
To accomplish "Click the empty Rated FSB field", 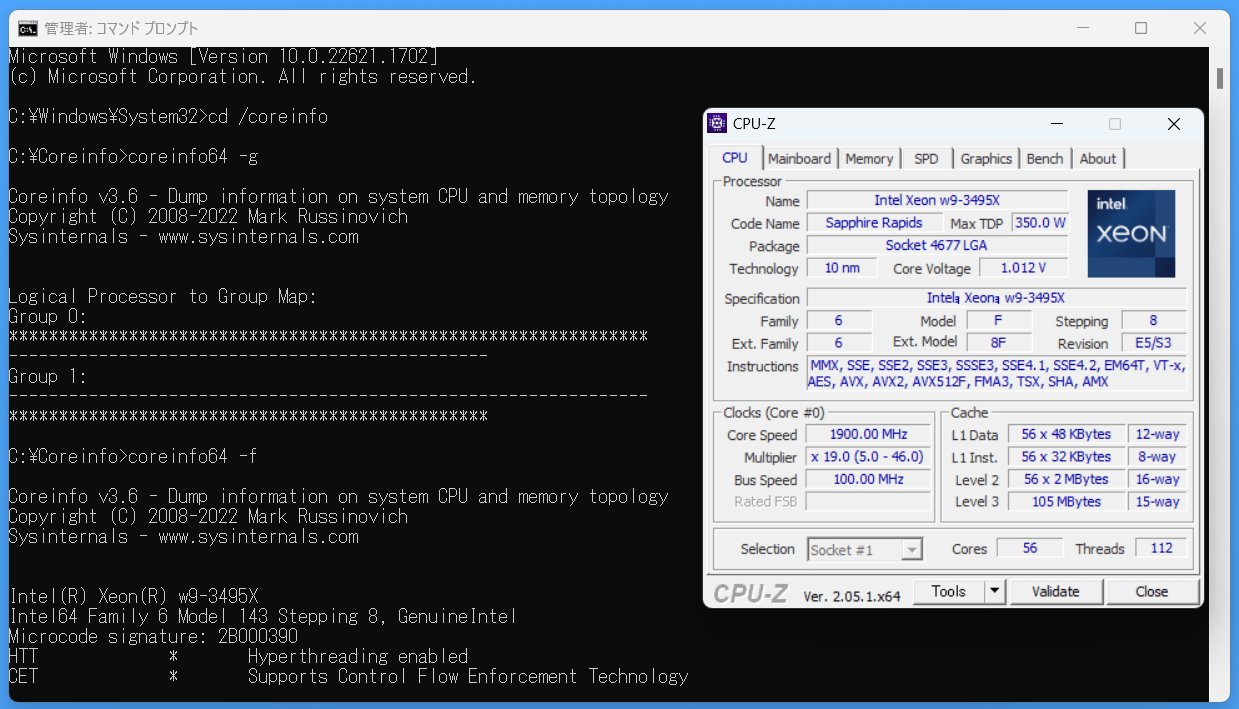I will pos(869,501).
